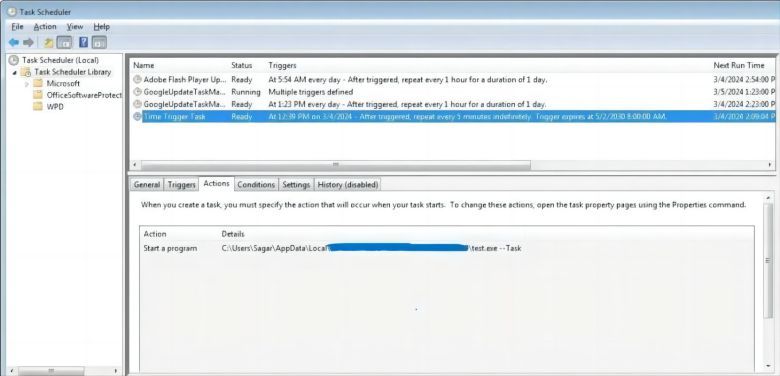Select Task Scheduler (Local) in the tree
780x376 pixels.
pos(60,60)
